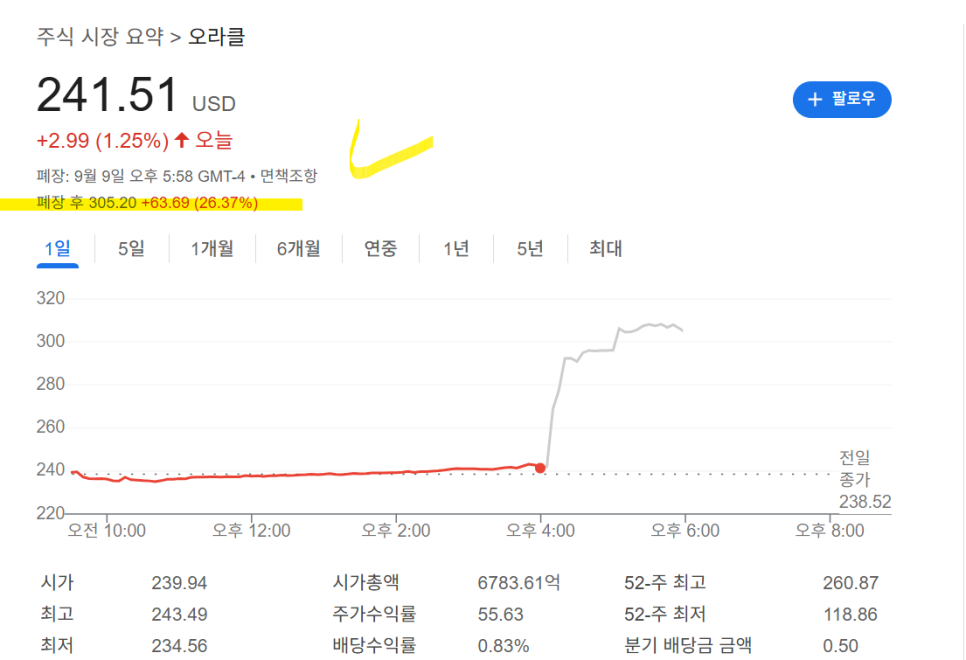Click the +2.99 (1.25%) daily change text

pyautogui.click(x=102, y=141)
